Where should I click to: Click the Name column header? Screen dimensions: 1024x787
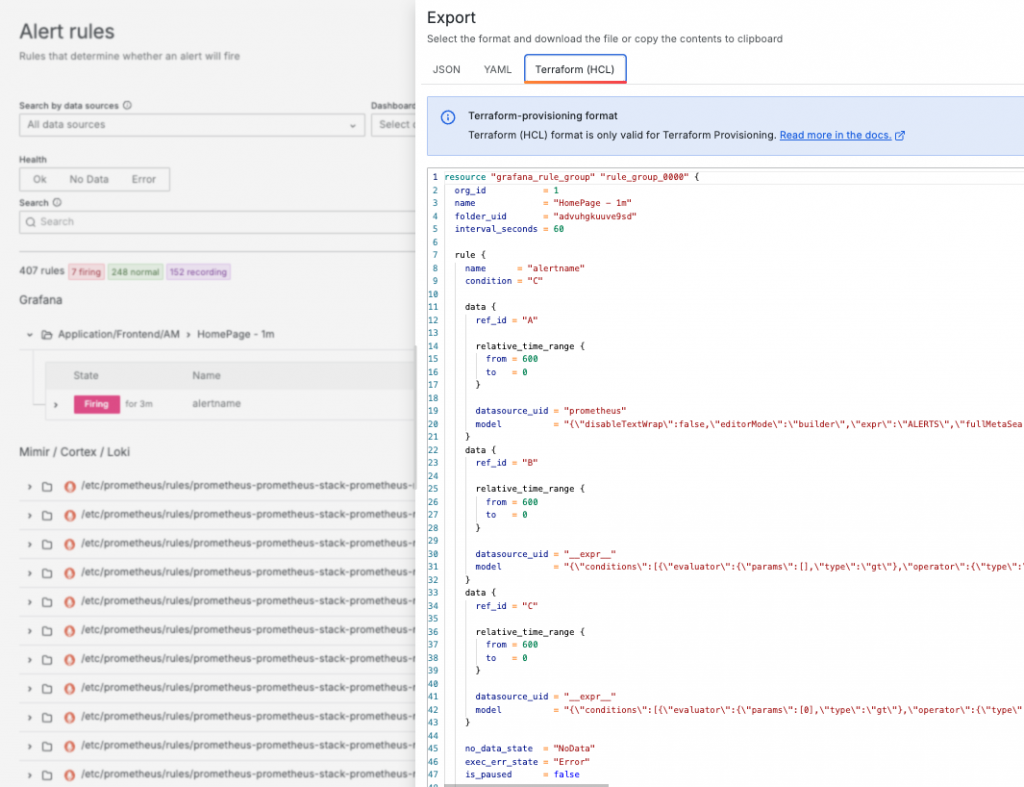206,376
